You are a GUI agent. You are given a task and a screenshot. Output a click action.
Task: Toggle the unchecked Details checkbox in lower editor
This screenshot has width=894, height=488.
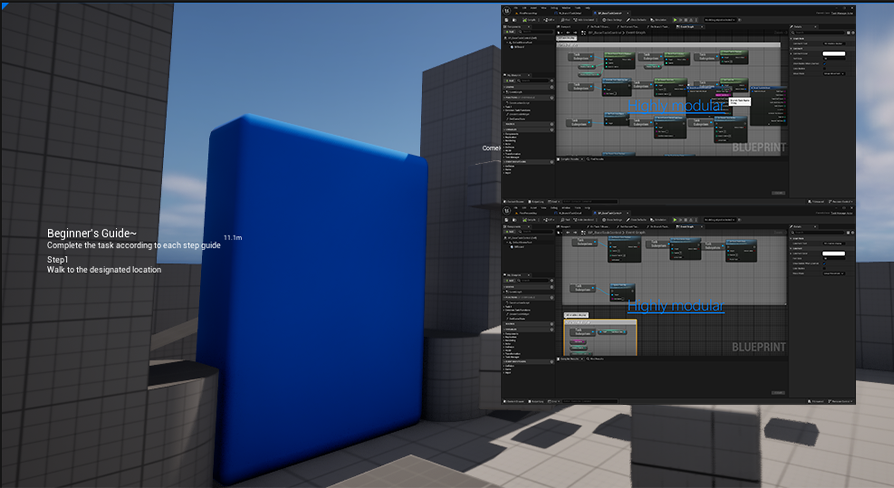pyautogui.click(x=824, y=269)
